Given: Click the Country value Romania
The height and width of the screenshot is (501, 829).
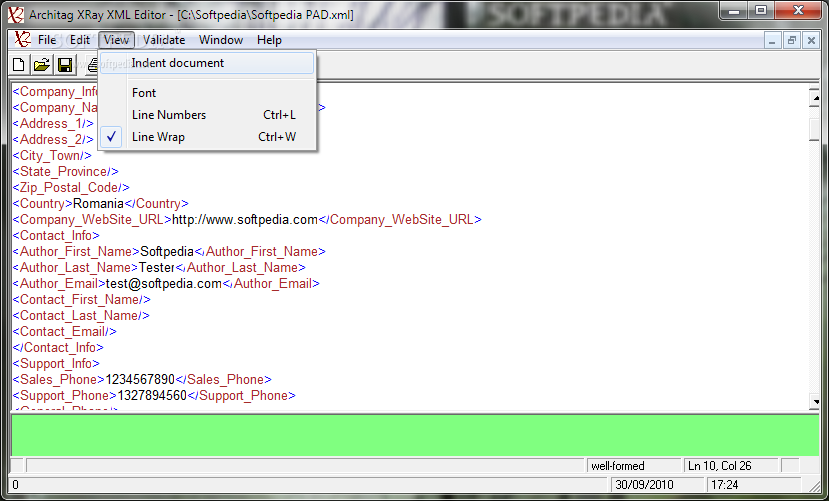Looking at the screenshot, I should point(98,203).
